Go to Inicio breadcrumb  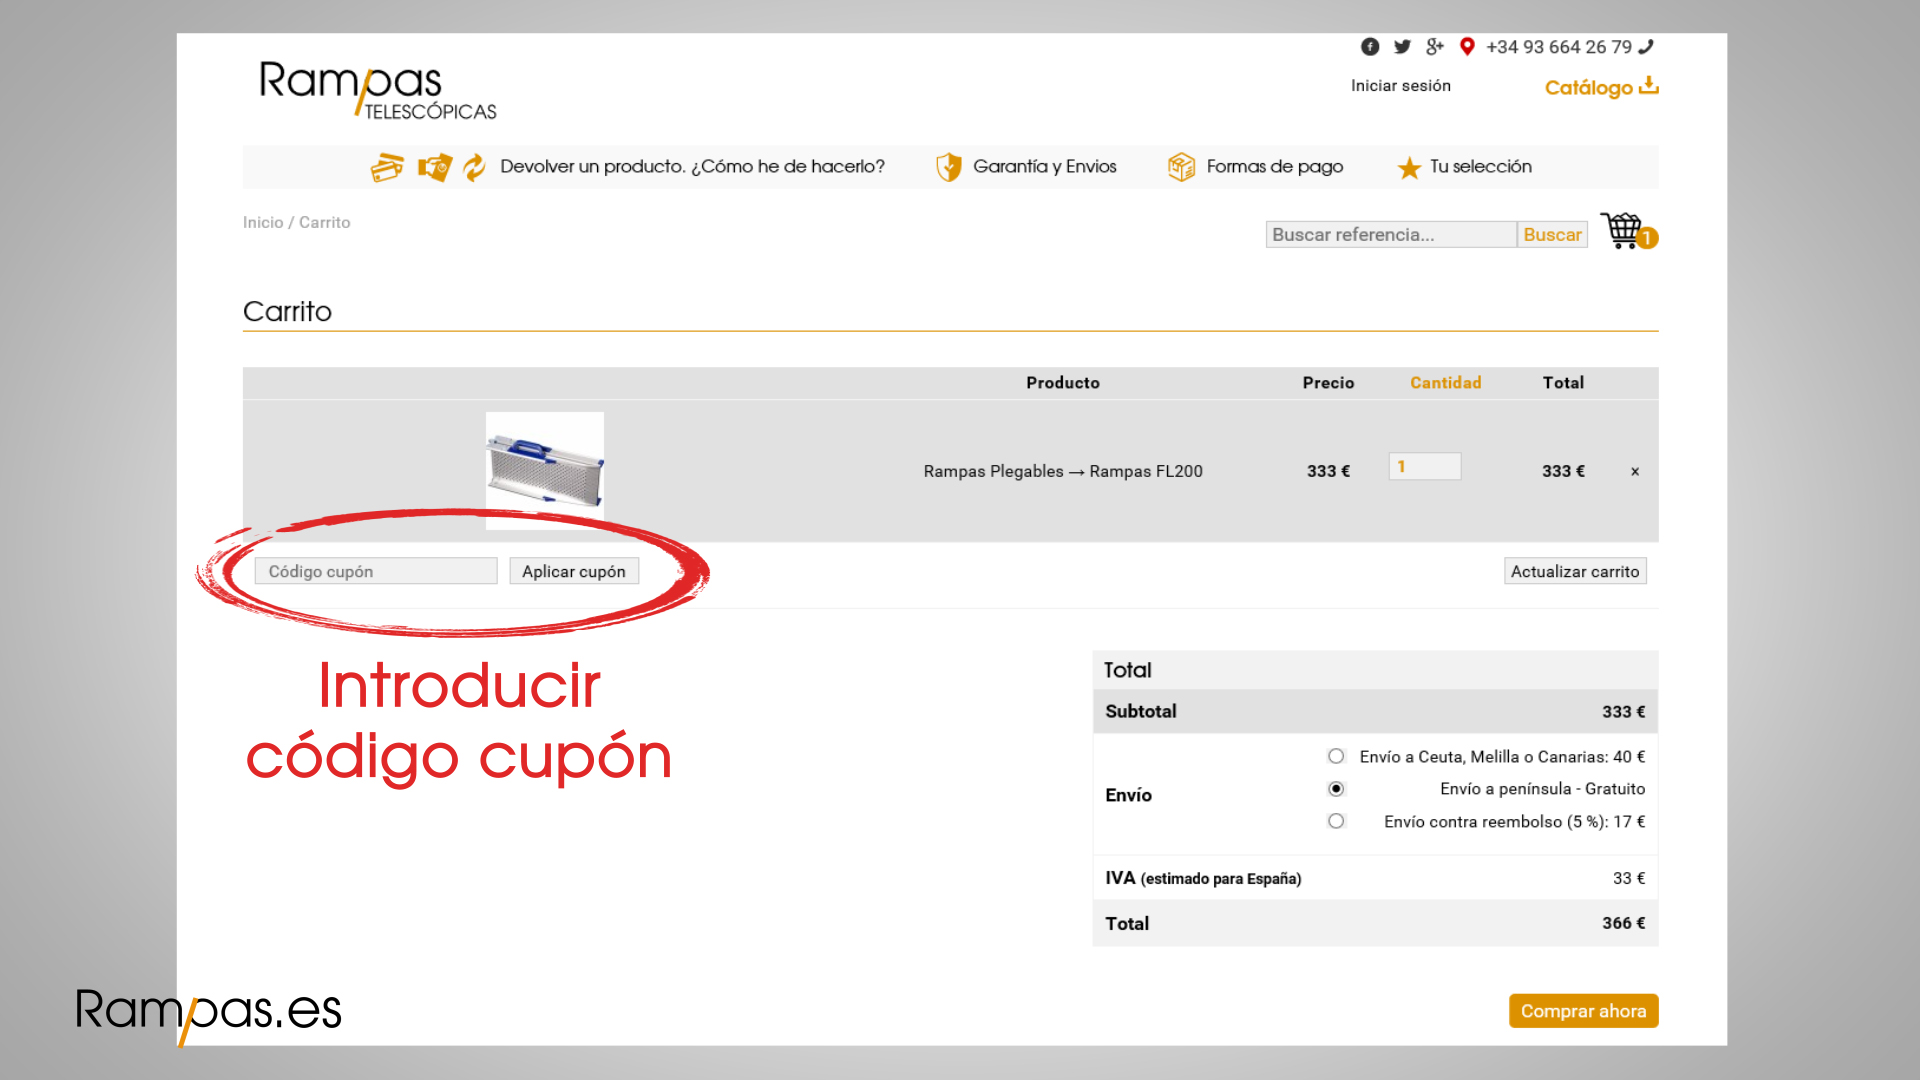coord(263,222)
